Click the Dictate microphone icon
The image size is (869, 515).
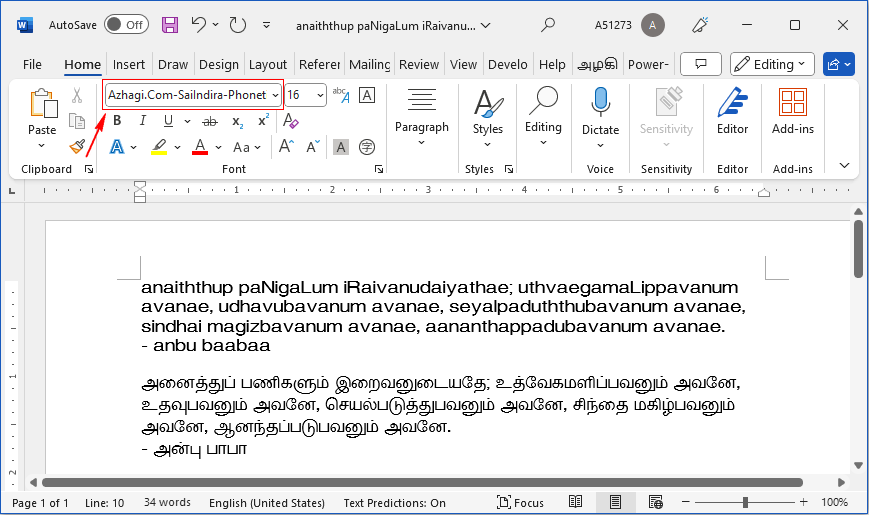tap(600, 103)
